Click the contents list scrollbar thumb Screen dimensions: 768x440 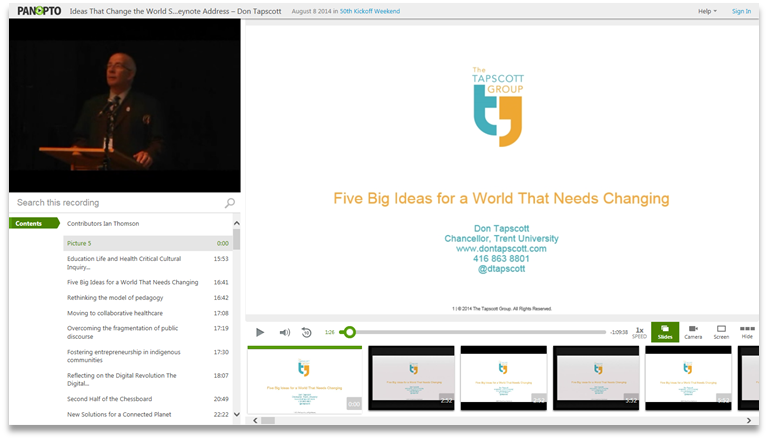pyautogui.click(x=237, y=240)
